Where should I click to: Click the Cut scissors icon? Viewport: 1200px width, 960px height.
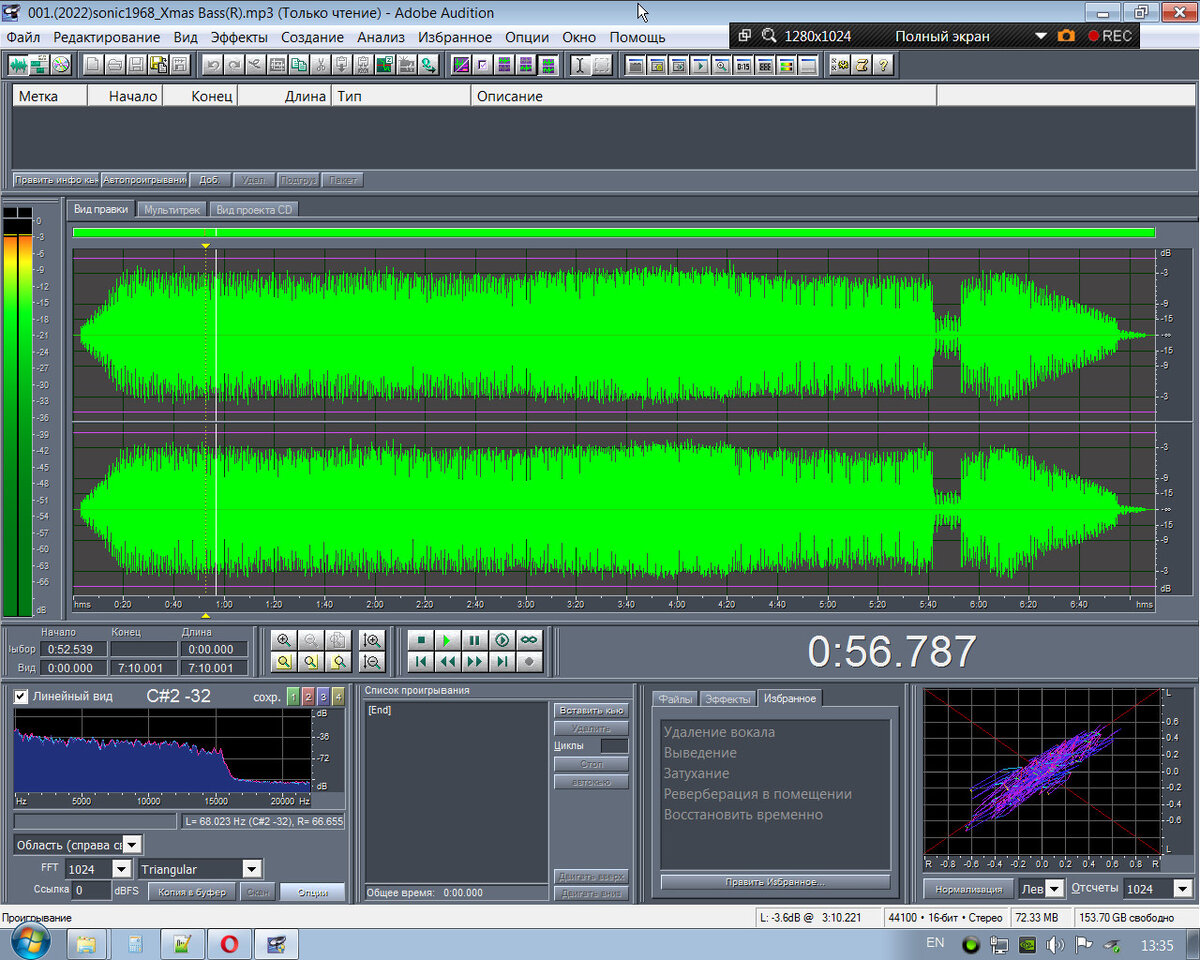[x=320, y=65]
